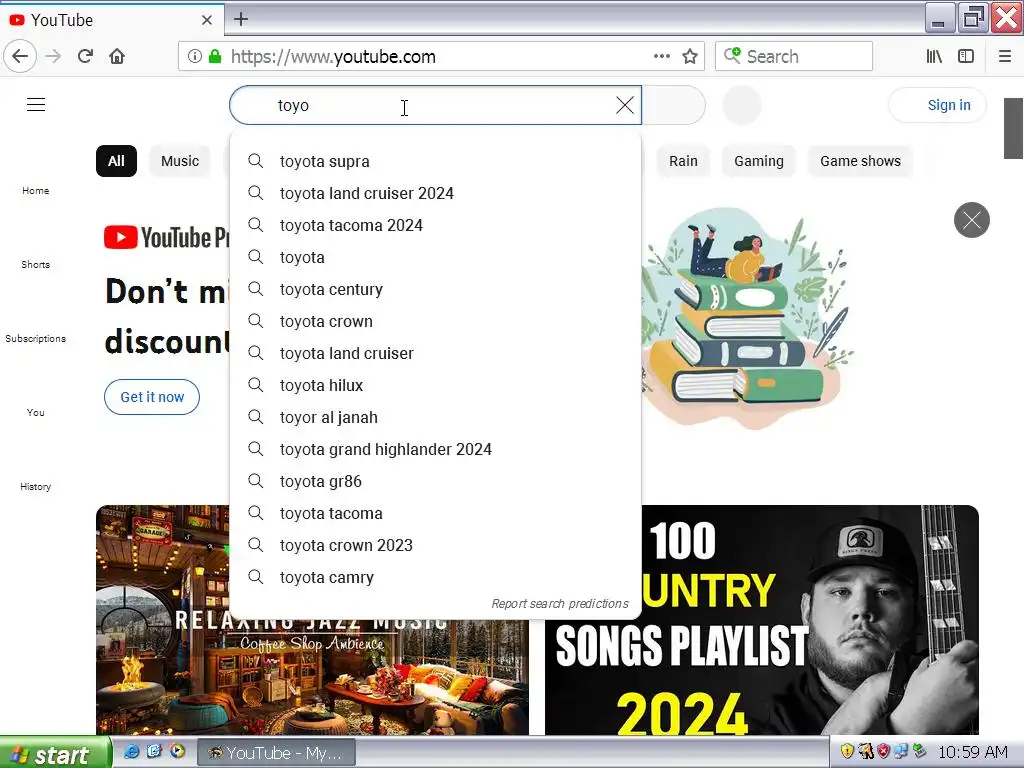This screenshot has width=1024, height=768.
Task: Pick the toyota camry suggestion
Action: point(435,577)
